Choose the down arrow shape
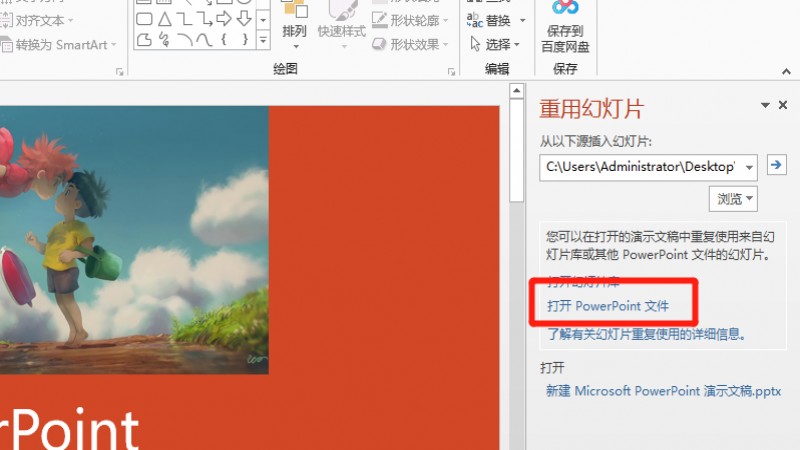The width and height of the screenshot is (800, 450). [244, 19]
